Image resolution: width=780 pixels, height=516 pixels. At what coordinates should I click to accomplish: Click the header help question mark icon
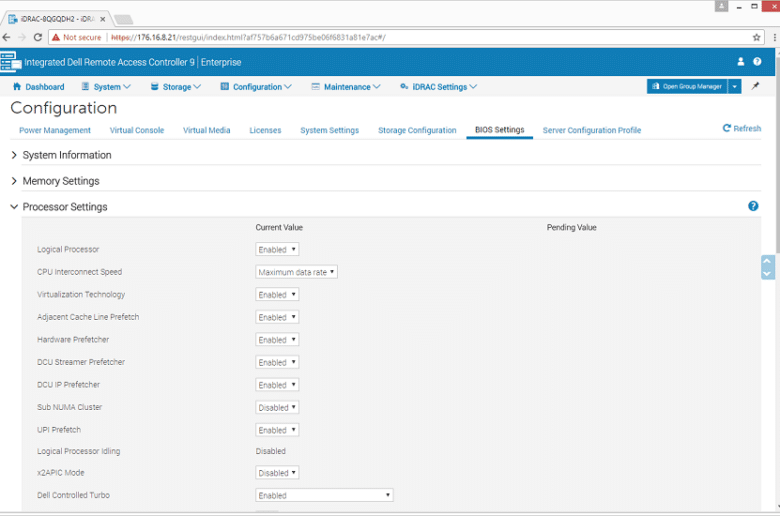pyautogui.click(x=757, y=62)
